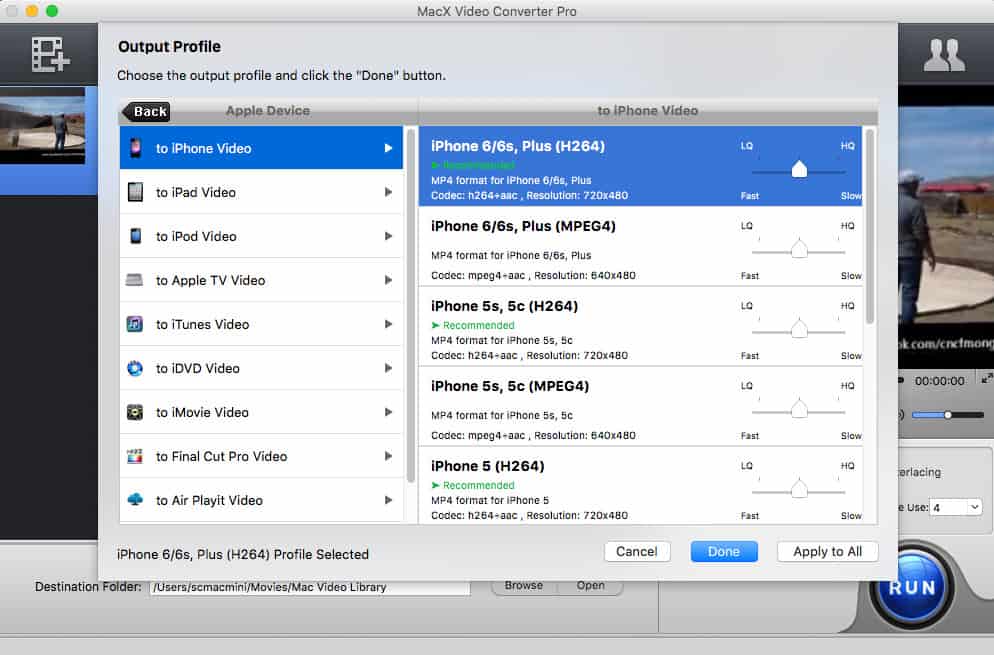Go Back to previous profile category
Viewport: 994px width, 655px height.
tap(146, 112)
